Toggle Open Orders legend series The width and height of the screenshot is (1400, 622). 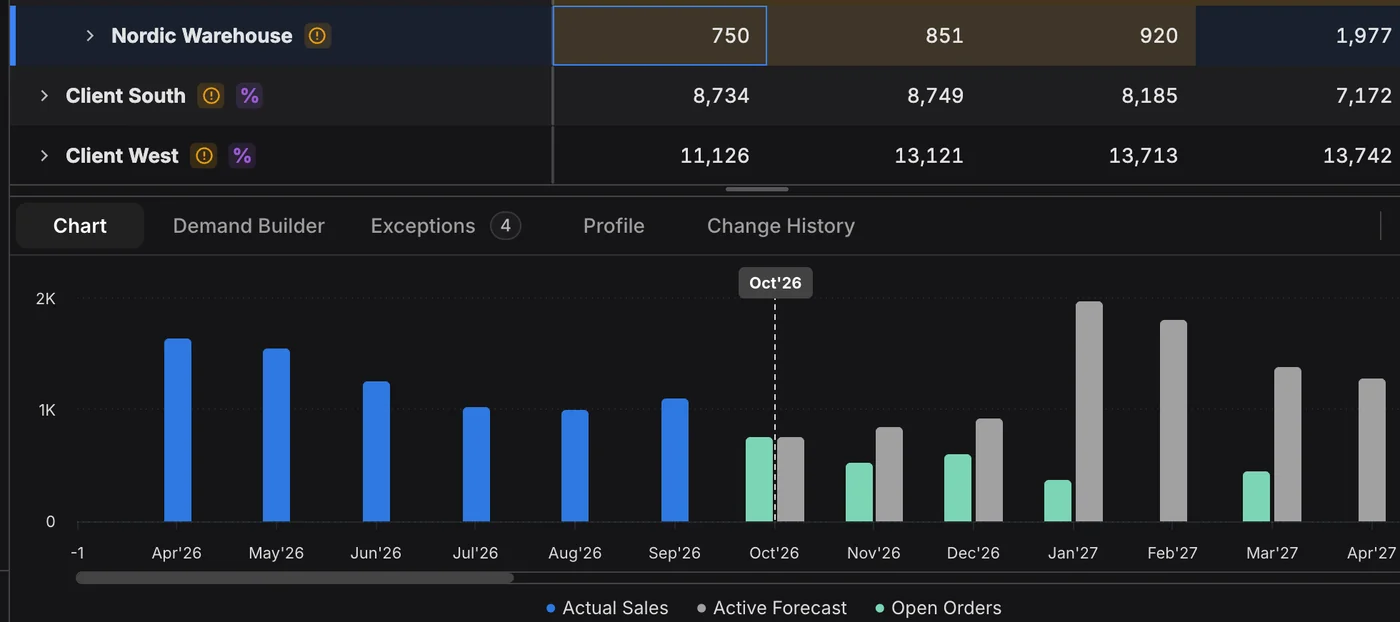click(x=938, y=608)
